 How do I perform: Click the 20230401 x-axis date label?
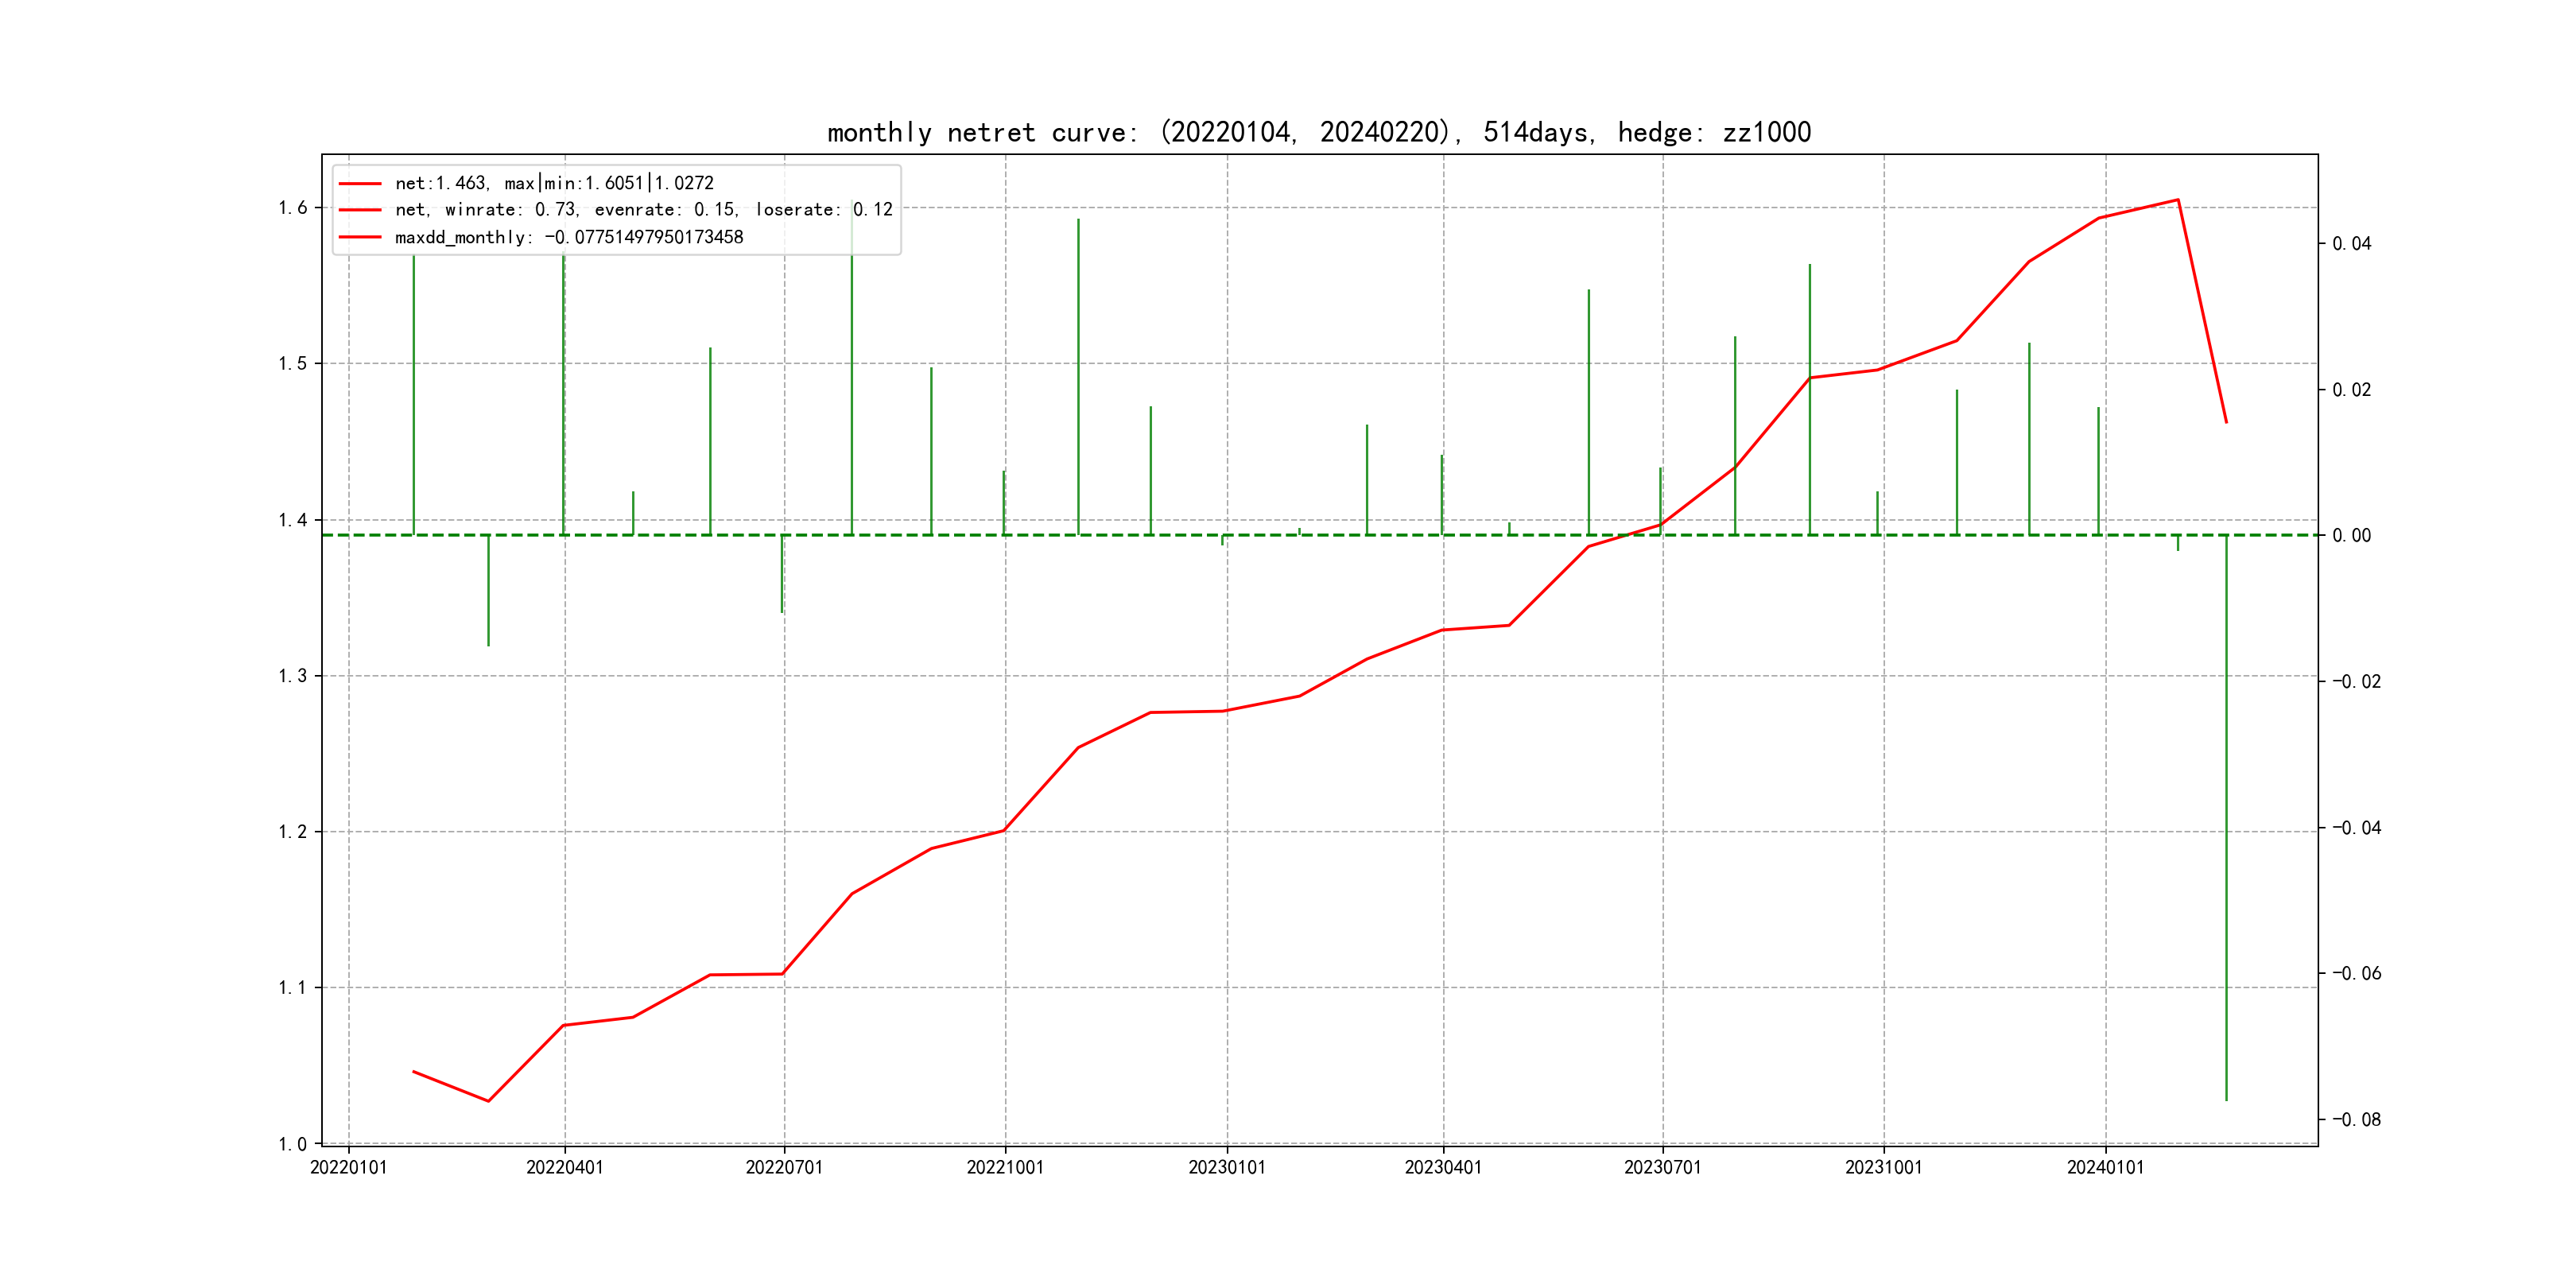1443,1167
